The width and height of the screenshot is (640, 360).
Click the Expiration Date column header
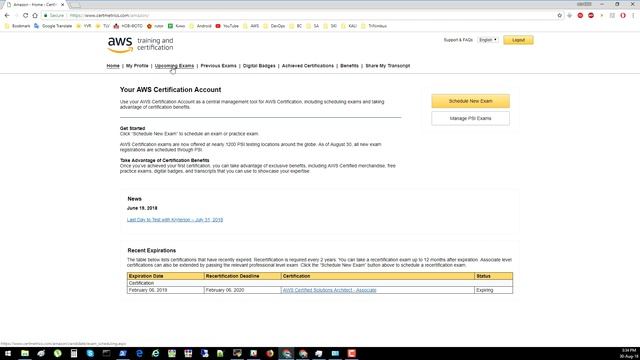coord(166,276)
